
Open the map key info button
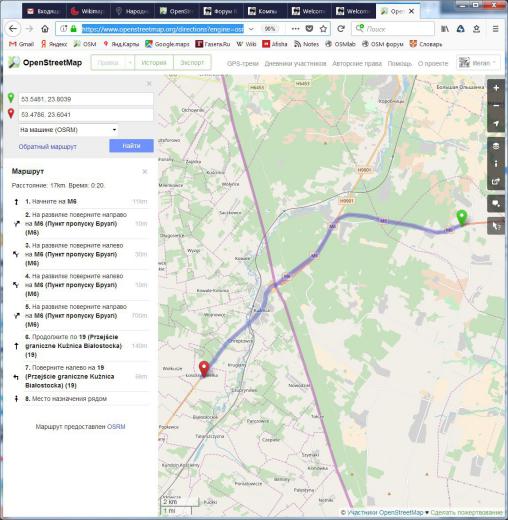click(x=496, y=164)
